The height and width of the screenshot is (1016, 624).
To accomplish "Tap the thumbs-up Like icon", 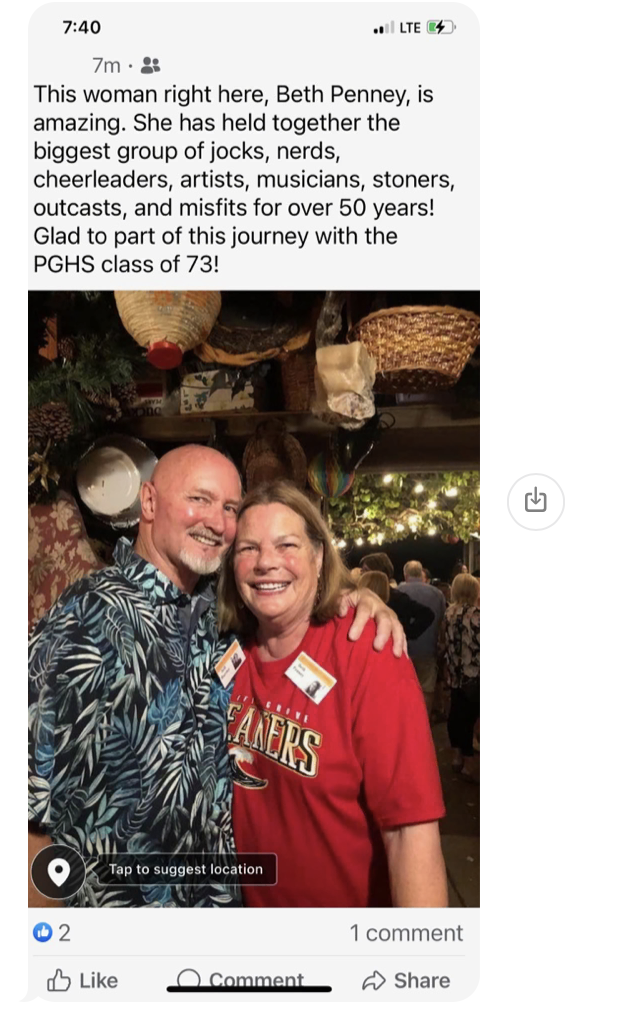I will (x=58, y=980).
